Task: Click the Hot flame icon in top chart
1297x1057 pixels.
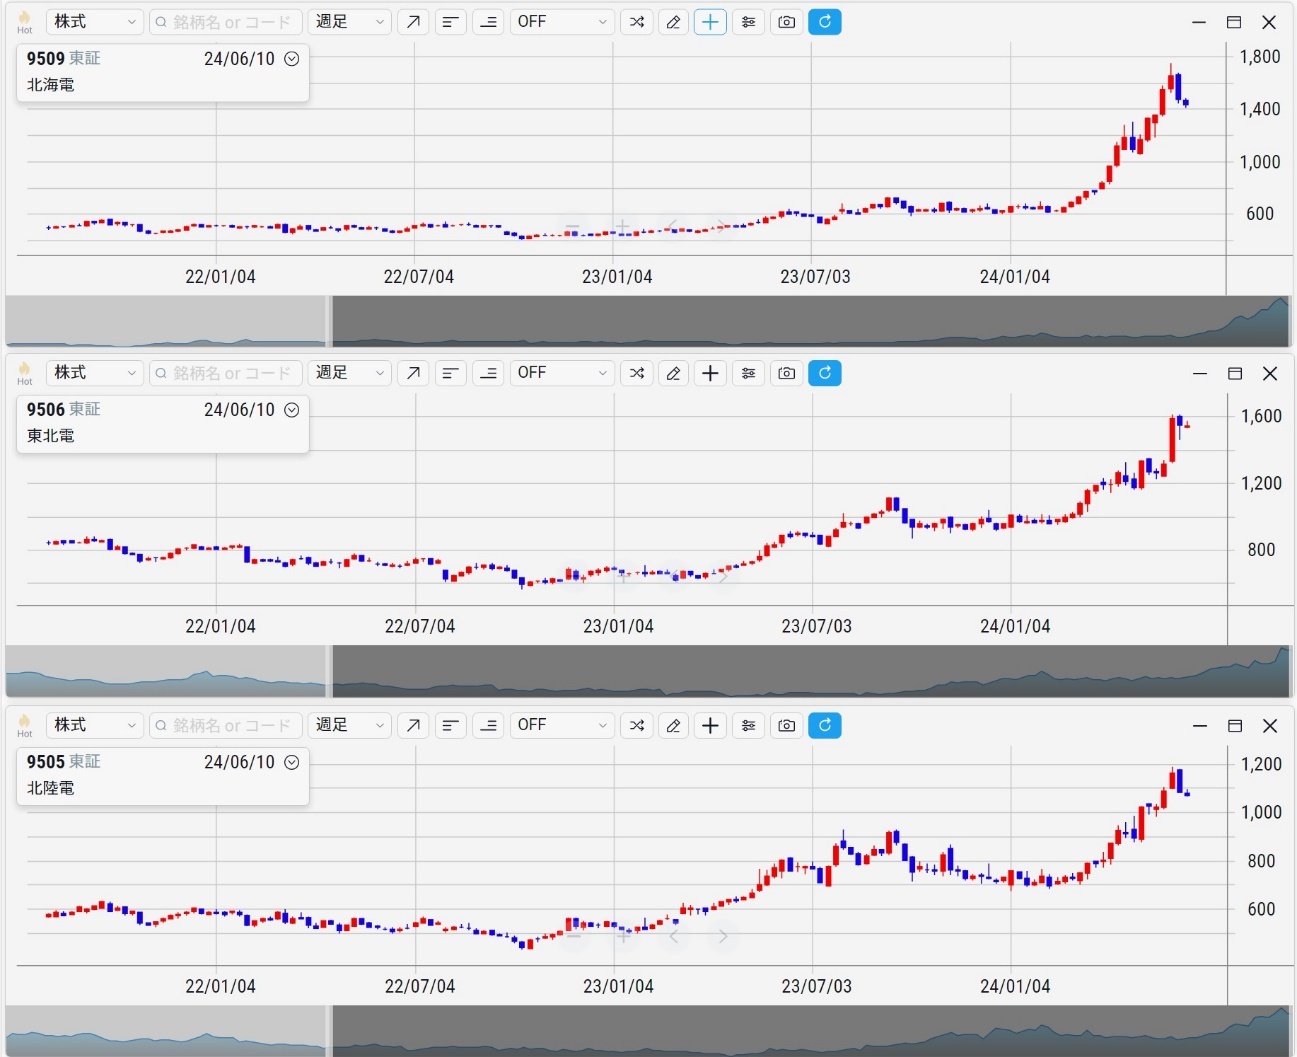Action: [x=24, y=19]
